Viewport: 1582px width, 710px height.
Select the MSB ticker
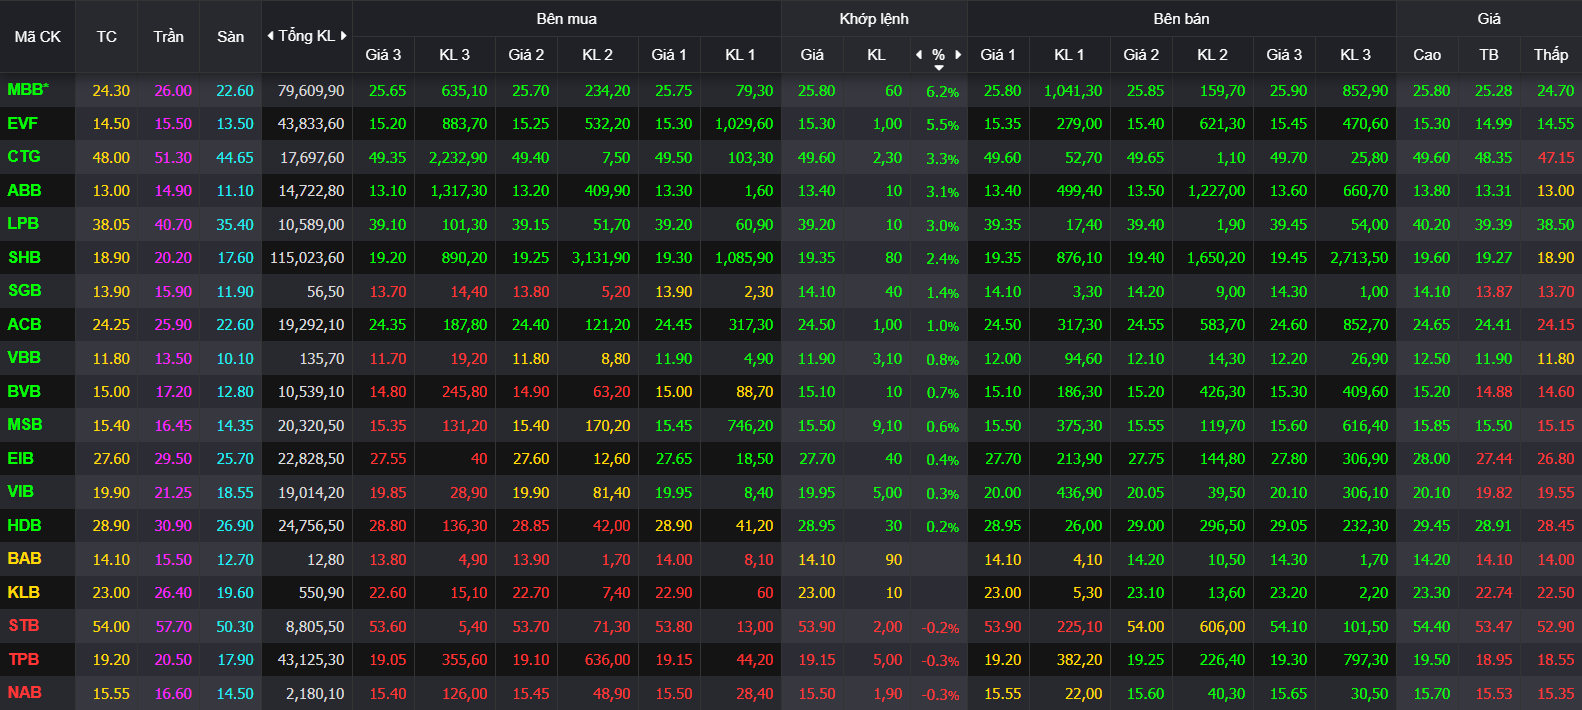tap(24, 425)
